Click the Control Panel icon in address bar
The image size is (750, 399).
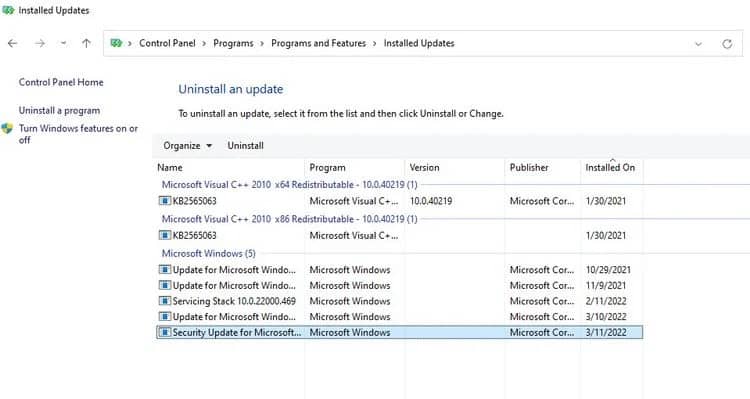pyautogui.click(x=116, y=43)
